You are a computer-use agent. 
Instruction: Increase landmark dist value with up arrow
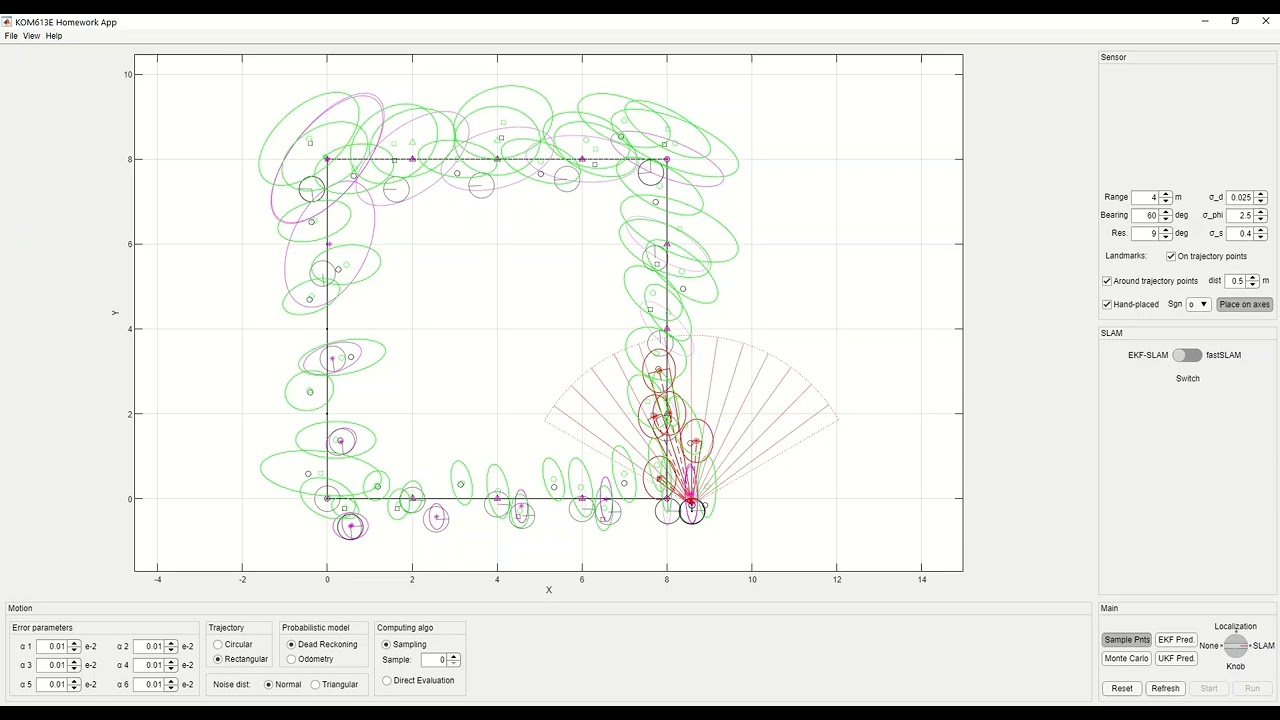pyautogui.click(x=1253, y=278)
